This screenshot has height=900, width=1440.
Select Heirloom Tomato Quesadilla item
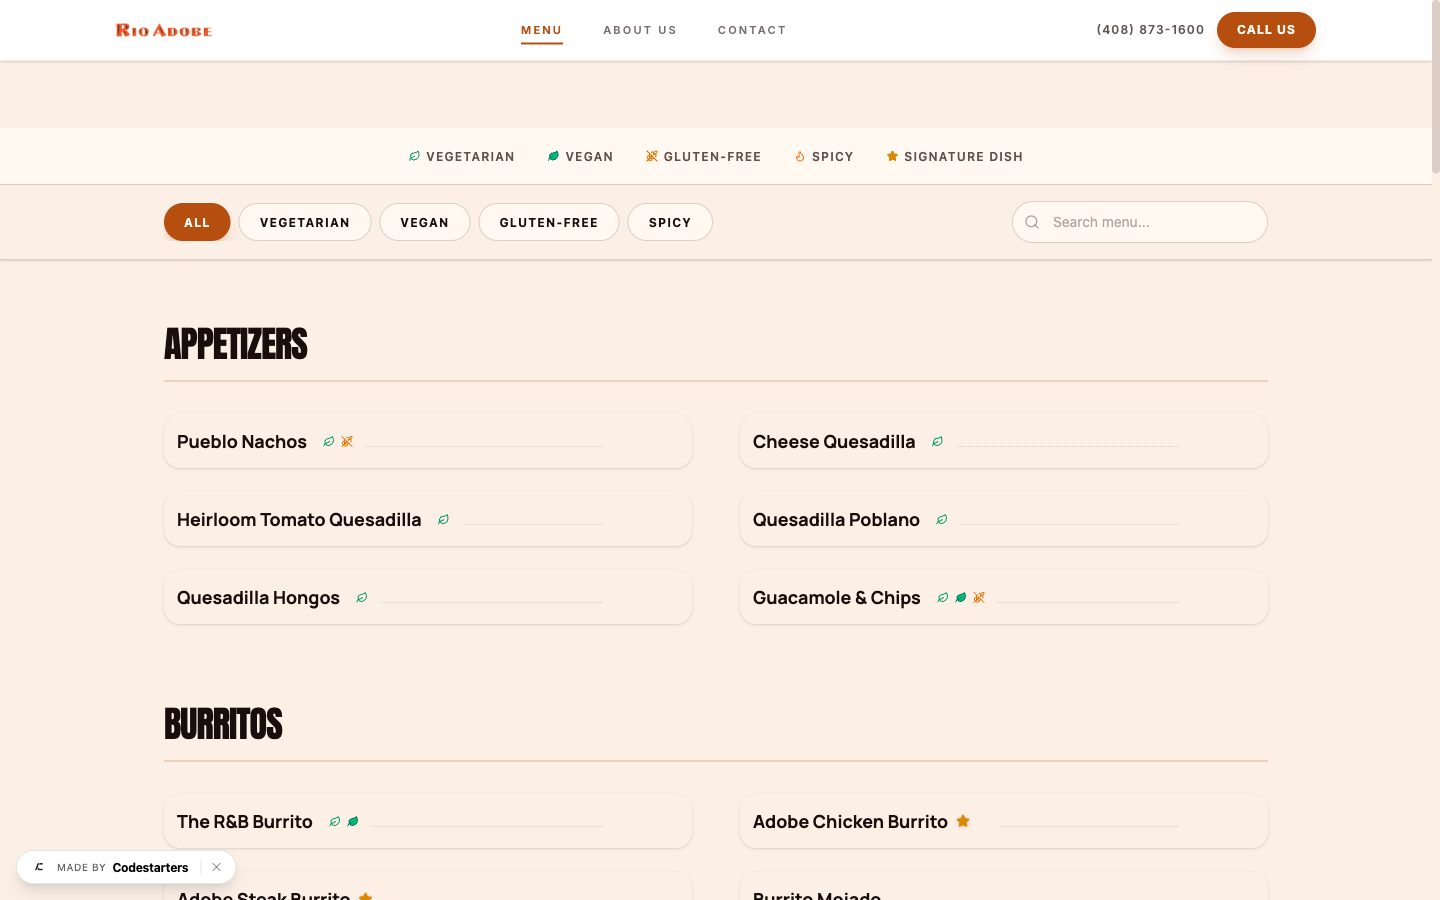[428, 519]
